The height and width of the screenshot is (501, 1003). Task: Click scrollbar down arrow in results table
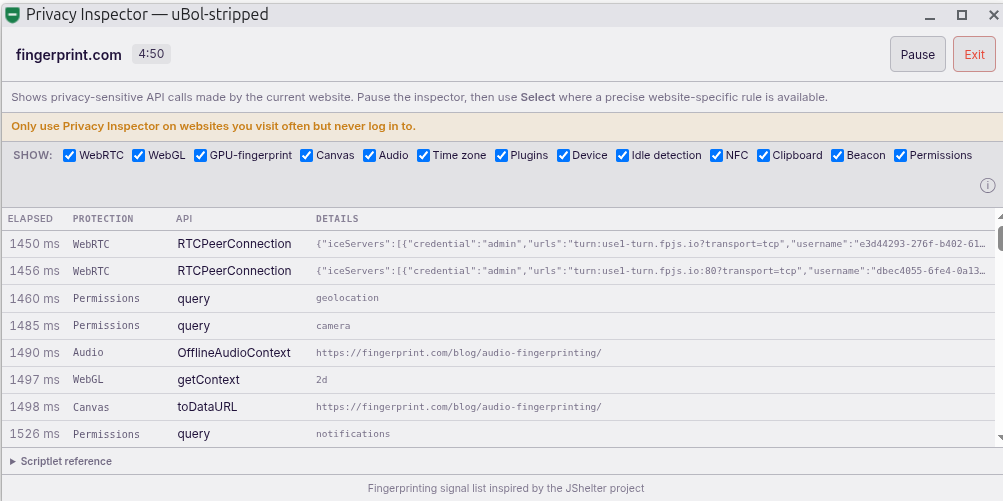[1000, 437]
